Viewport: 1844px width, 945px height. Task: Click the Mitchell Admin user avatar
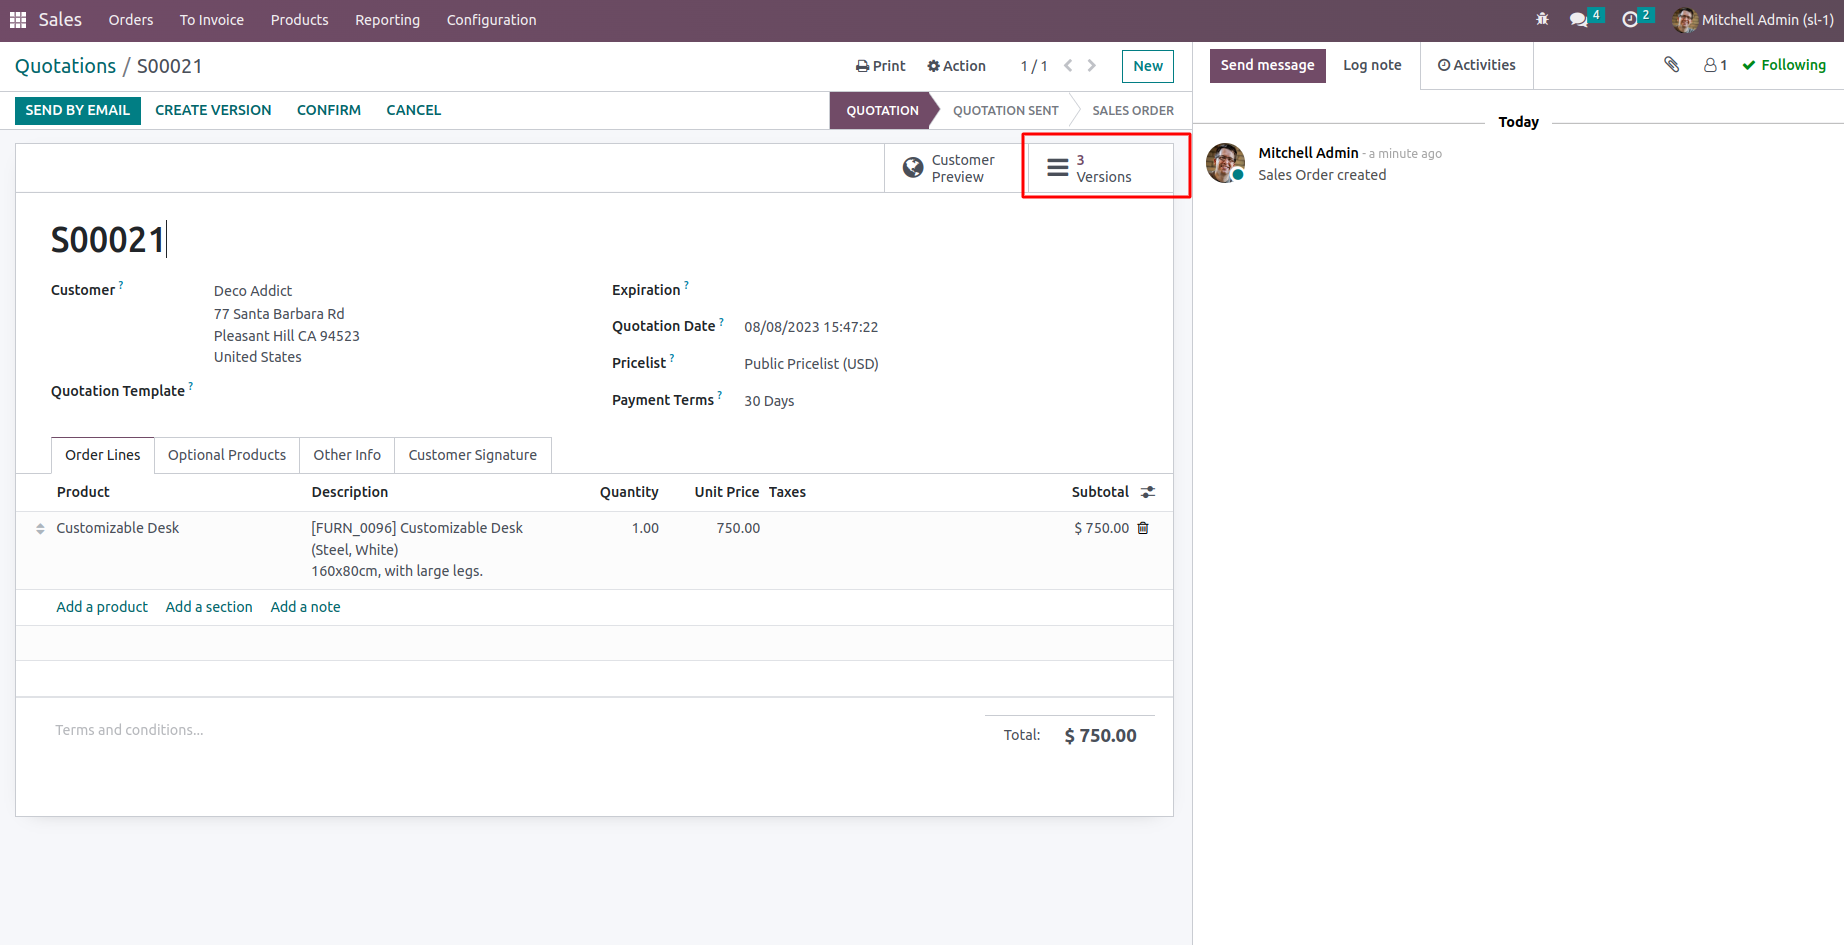tap(1685, 20)
